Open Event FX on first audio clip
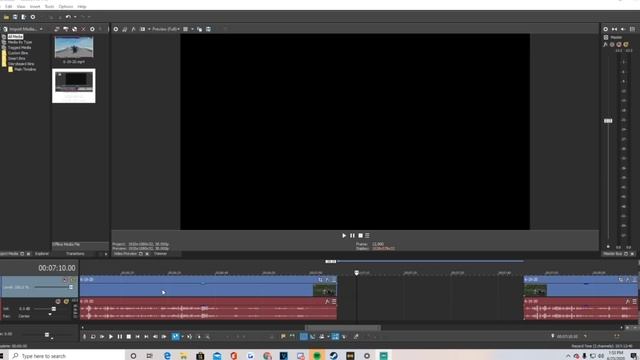This screenshot has width=640, height=360. pyautogui.click(x=327, y=302)
